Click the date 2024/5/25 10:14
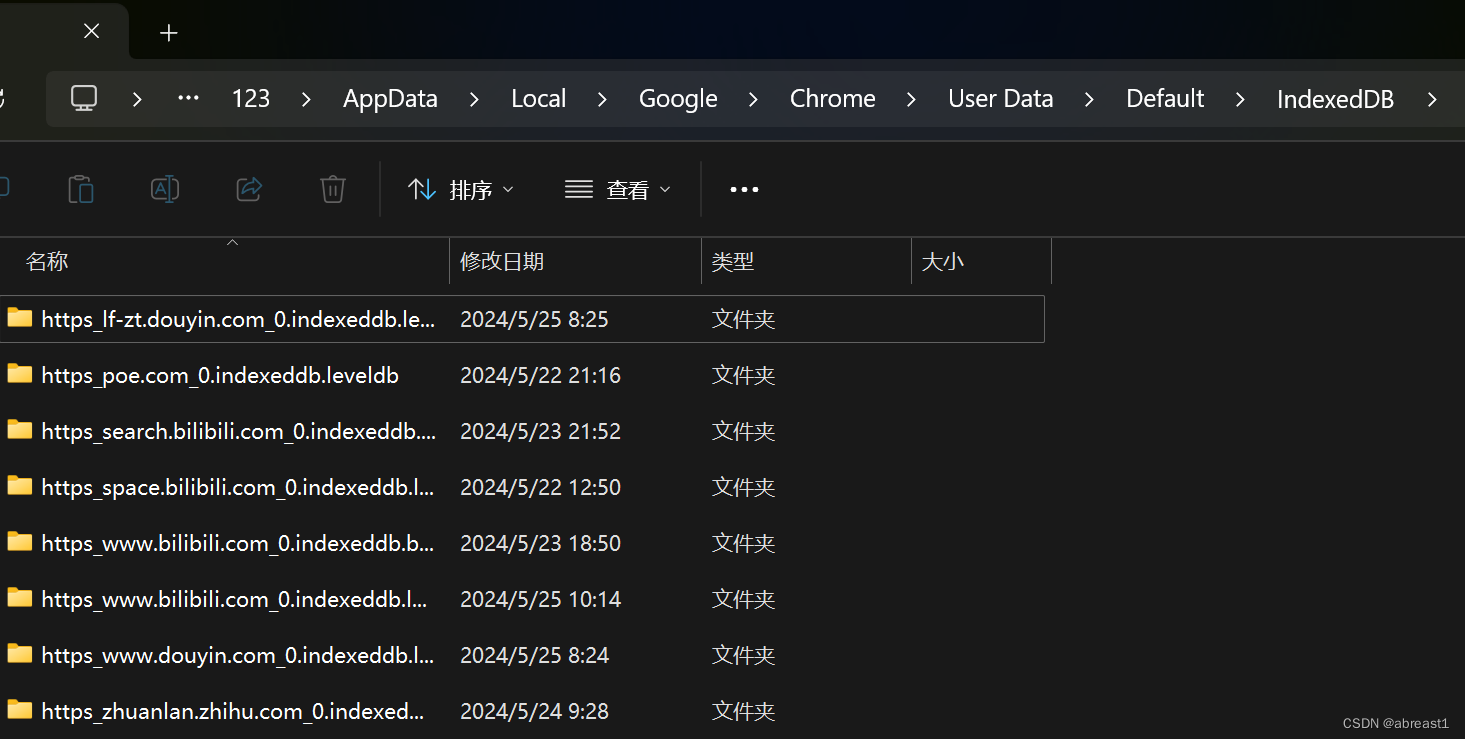1465x739 pixels. click(540, 599)
